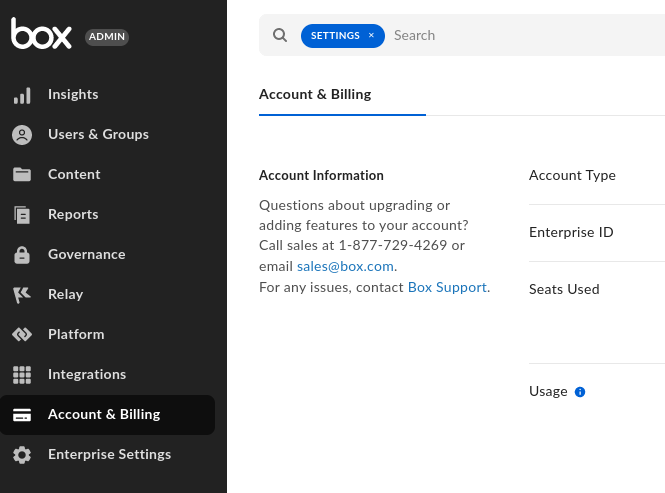Select the Account & Billing tab
This screenshot has width=665, height=493.
pos(315,94)
